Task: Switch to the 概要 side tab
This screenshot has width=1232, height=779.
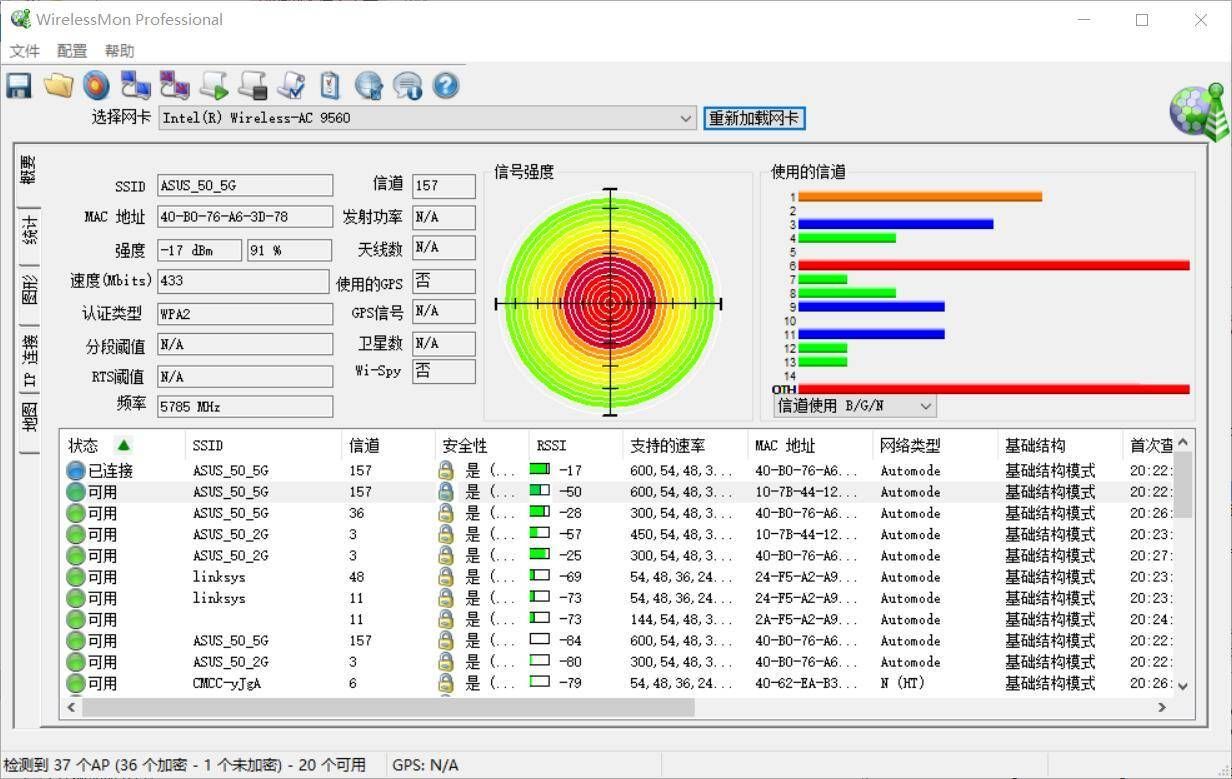Action: pyautogui.click(x=28, y=172)
